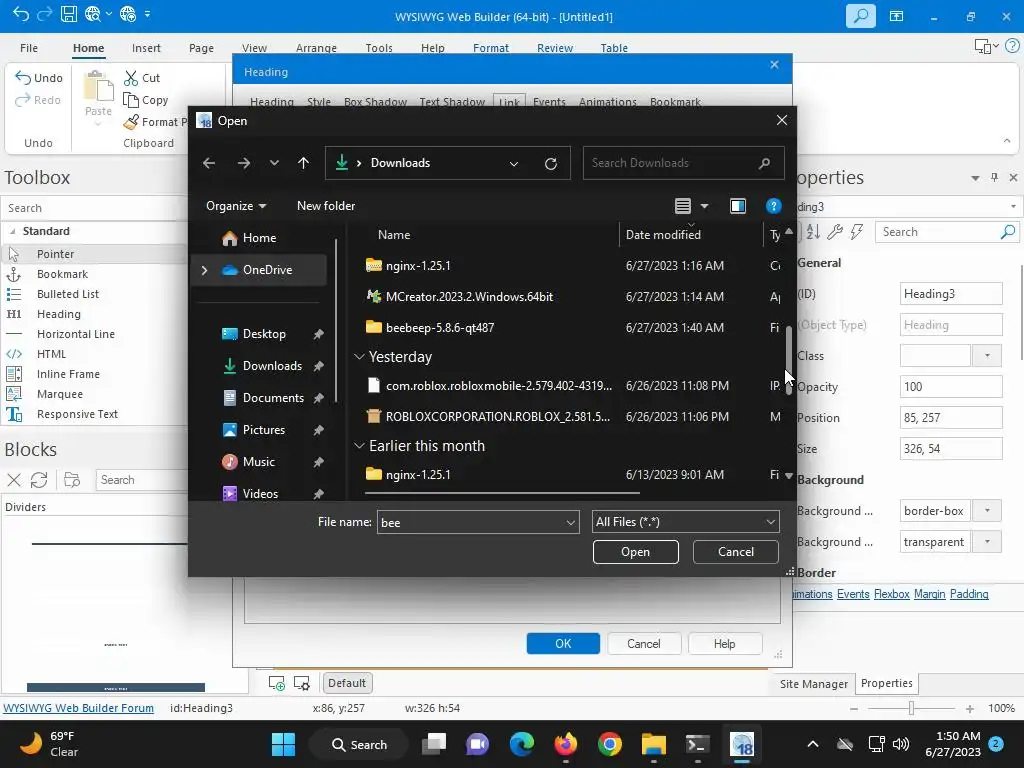Click the Cut scissors icon in Clipboard
The width and height of the screenshot is (1024, 768).
pos(131,78)
